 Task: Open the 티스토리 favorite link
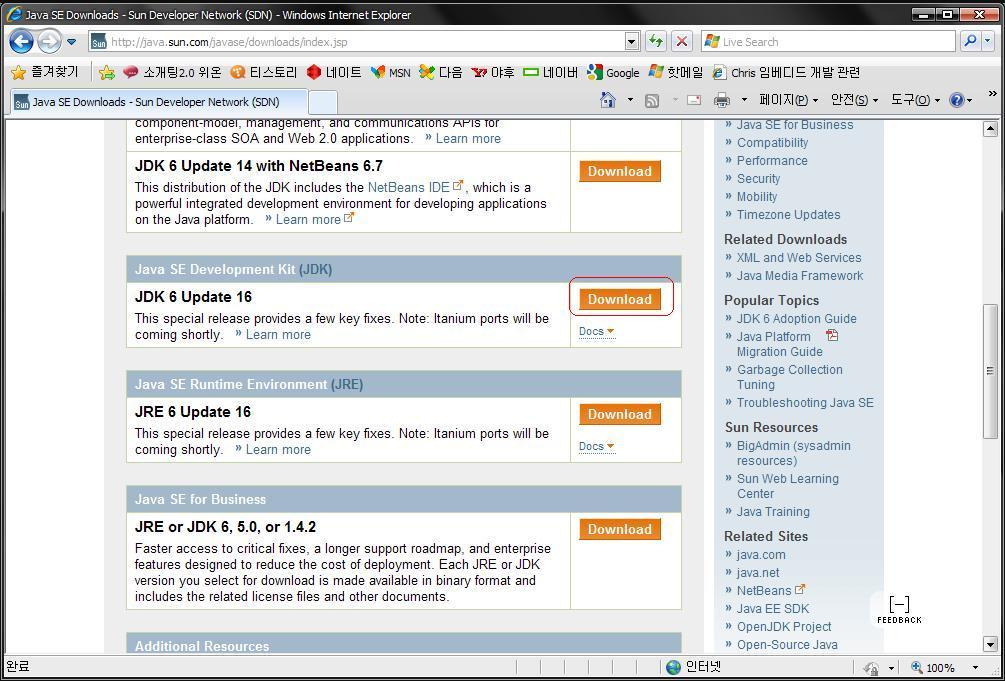[263, 72]
